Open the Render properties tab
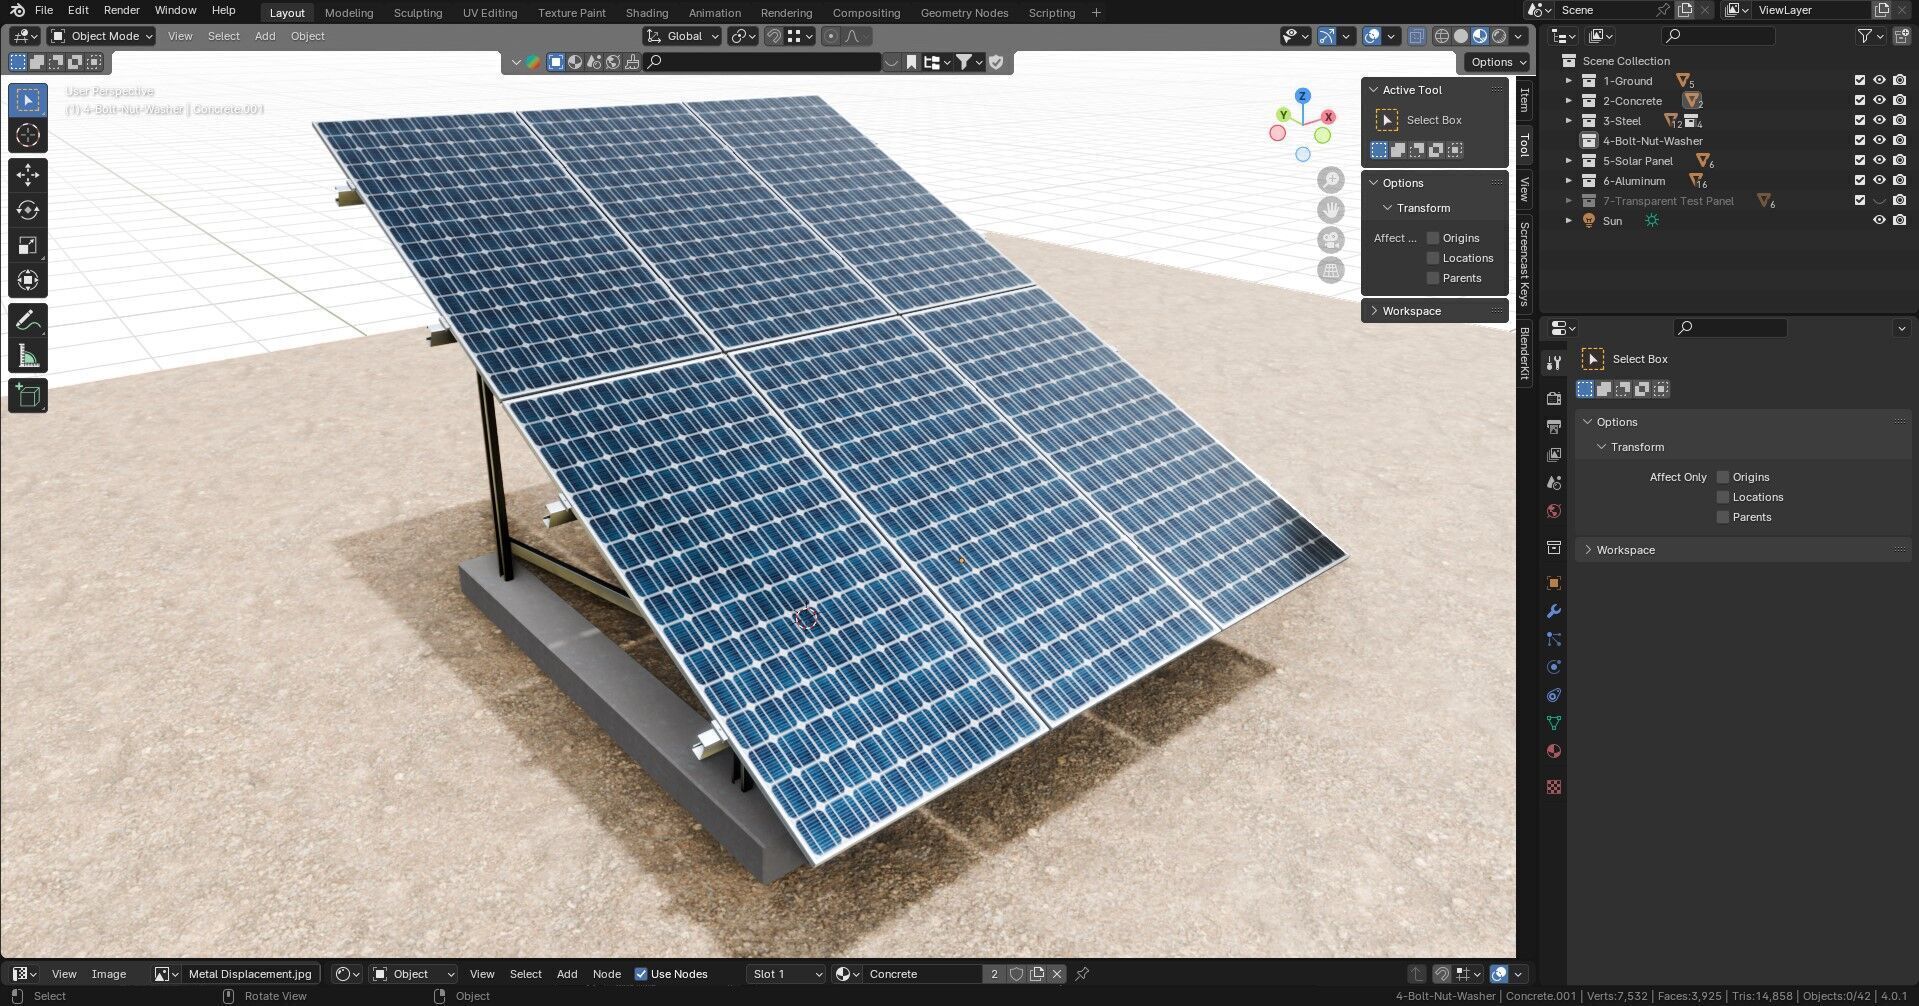This screenshot has width=1919, height=1006. click(1553, 398)
